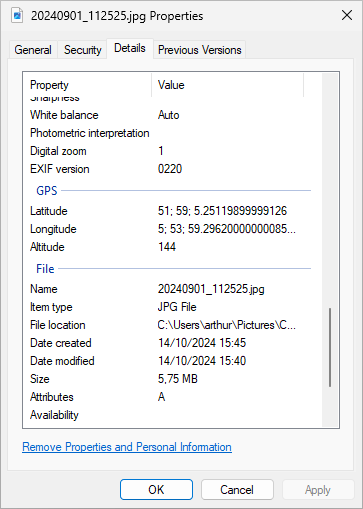Switch to the General tab

33,50
